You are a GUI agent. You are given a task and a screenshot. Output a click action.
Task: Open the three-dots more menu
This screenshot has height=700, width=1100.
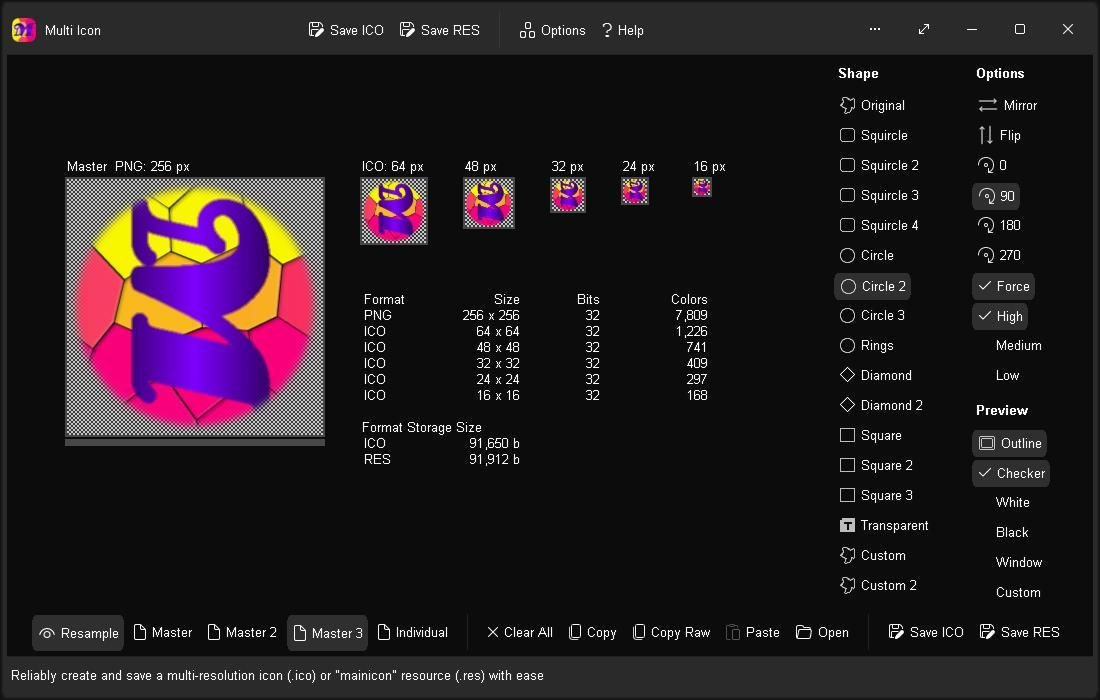875,29
